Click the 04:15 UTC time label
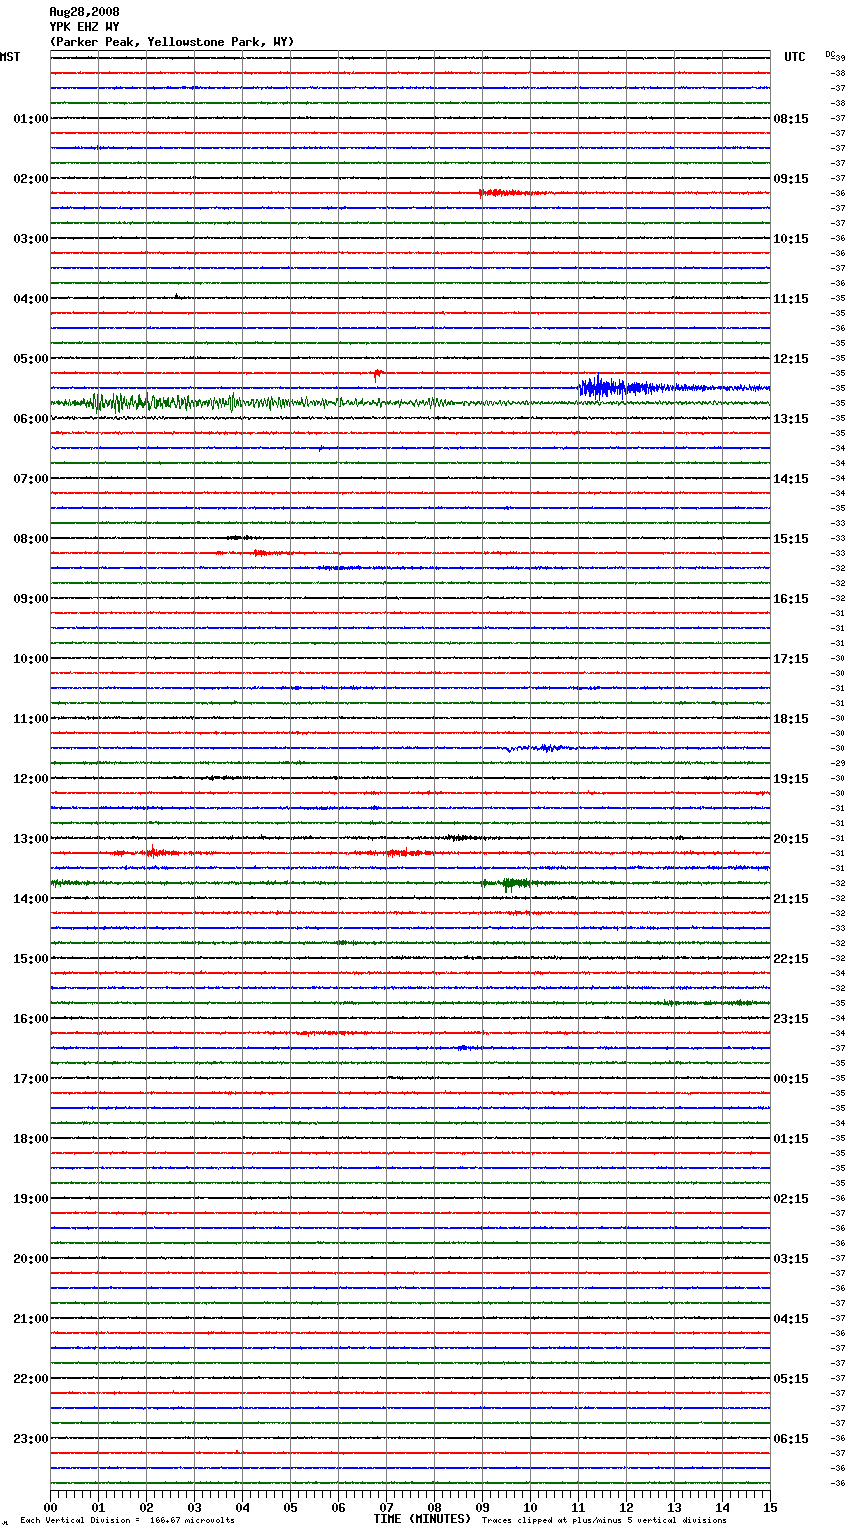850x1534 pixels. coord(791,1319)
